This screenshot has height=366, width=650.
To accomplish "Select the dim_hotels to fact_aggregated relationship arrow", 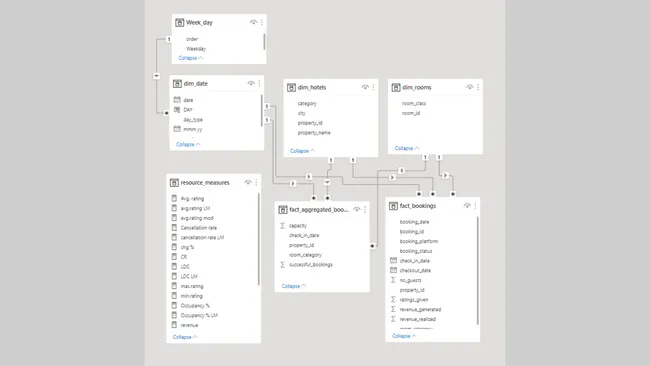I will tap(327, 182).
